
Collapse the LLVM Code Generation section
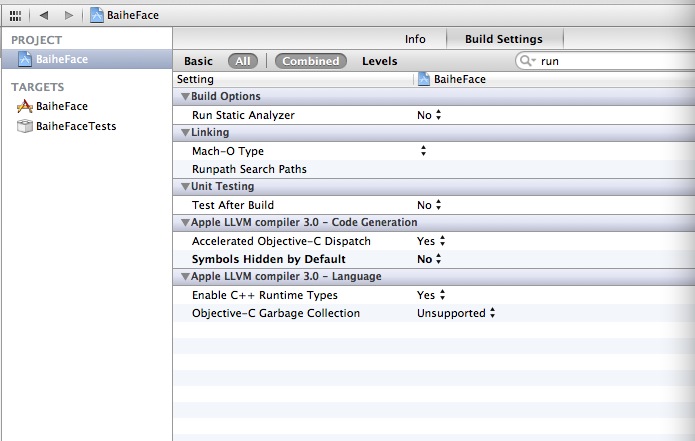[185, 222]
